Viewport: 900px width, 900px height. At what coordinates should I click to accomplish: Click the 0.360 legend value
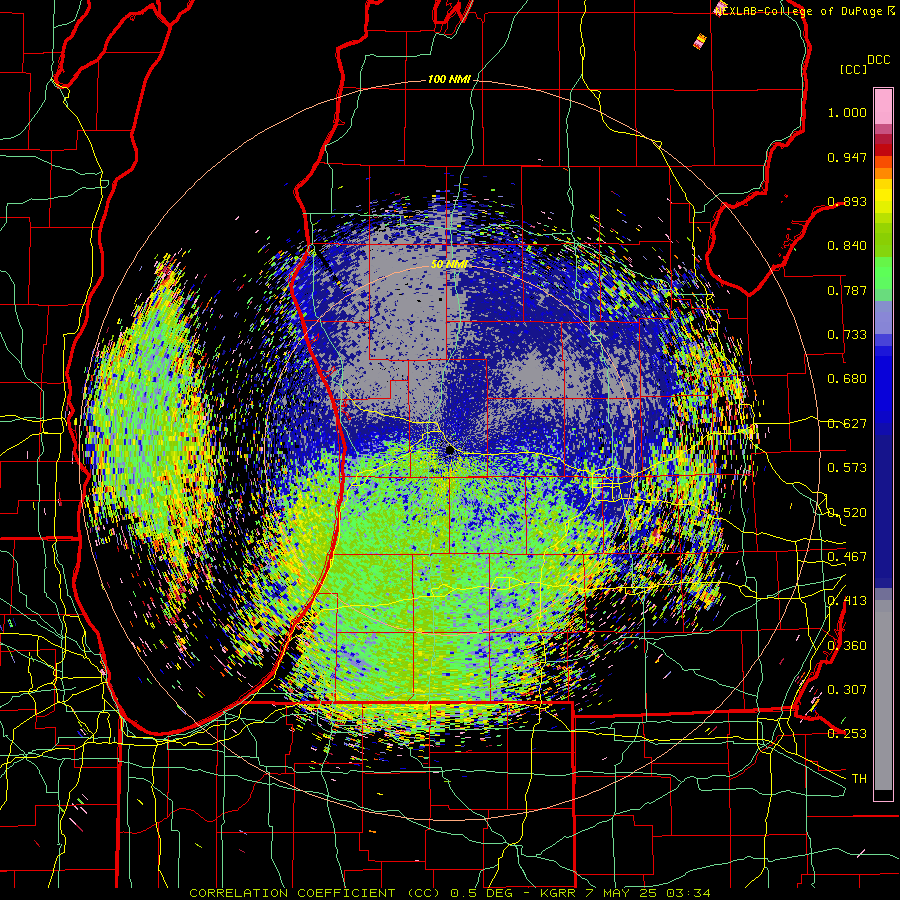(847, 646)
